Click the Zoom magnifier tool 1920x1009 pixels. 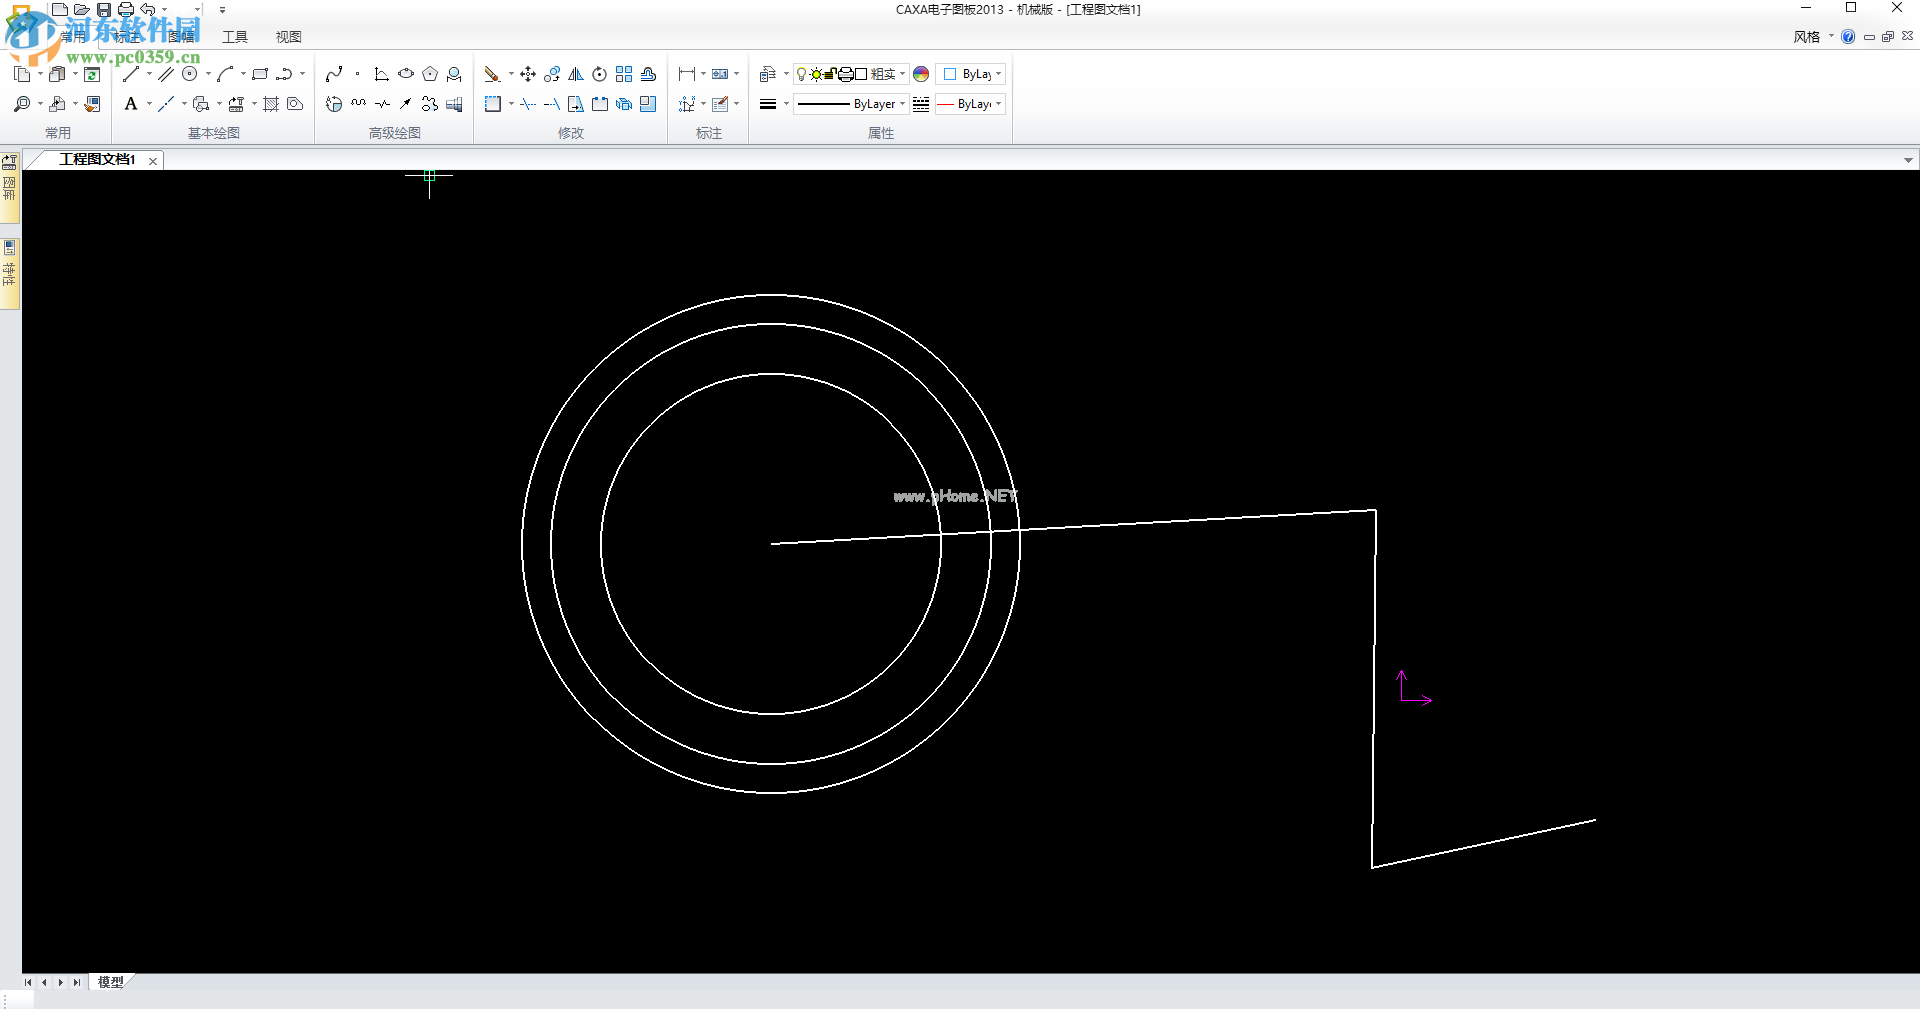coord(22,104)
